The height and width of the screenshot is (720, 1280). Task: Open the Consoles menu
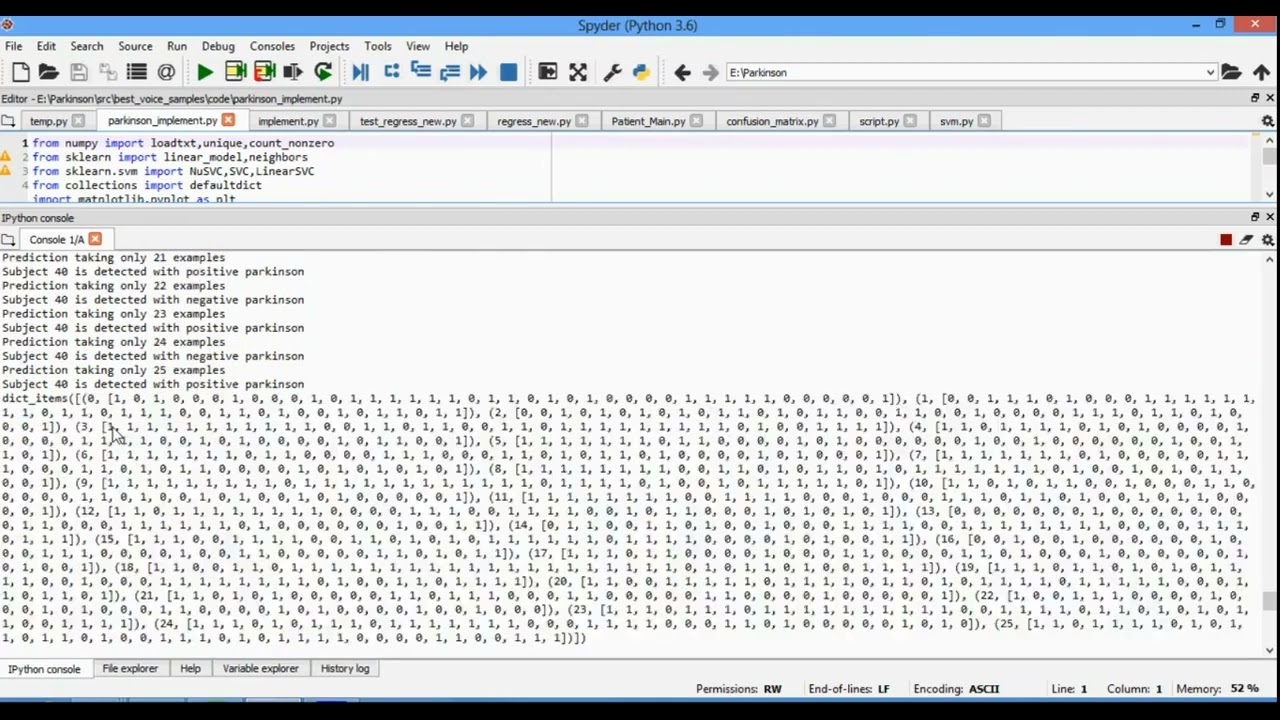pyautogui.click(x=272, y=46)
